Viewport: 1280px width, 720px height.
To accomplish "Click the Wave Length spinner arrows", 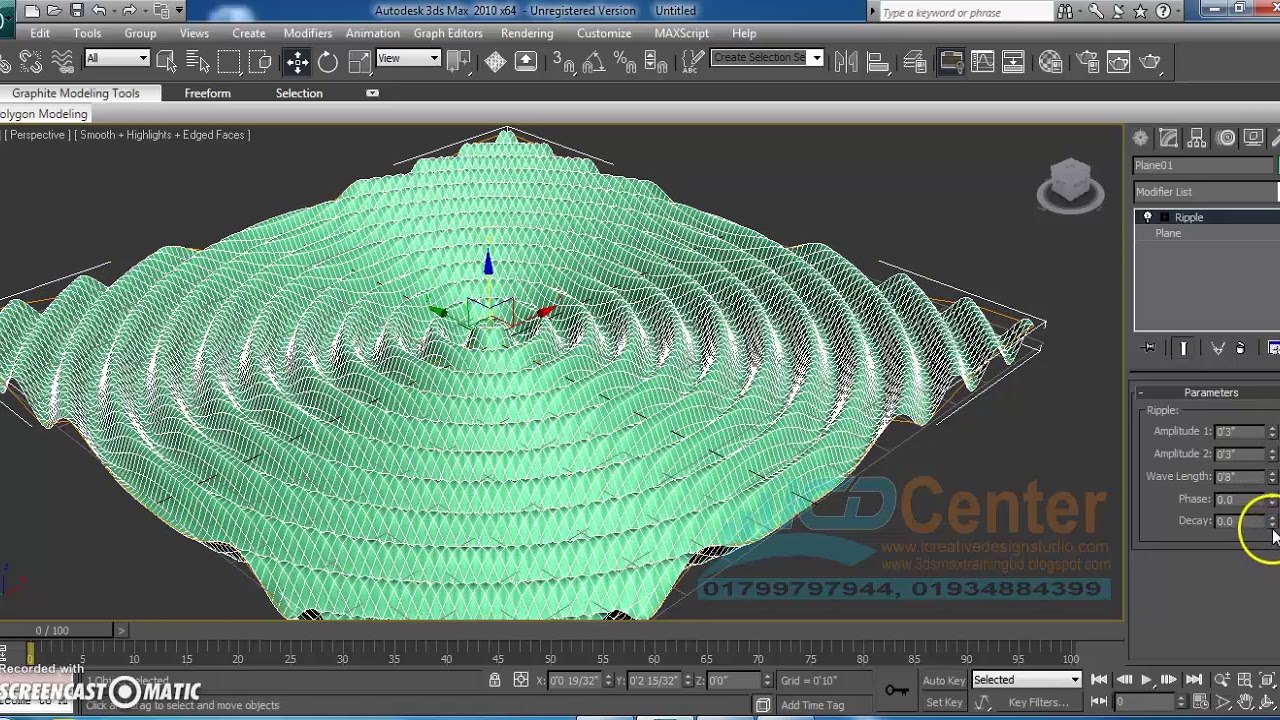I will pos(1272,477).
